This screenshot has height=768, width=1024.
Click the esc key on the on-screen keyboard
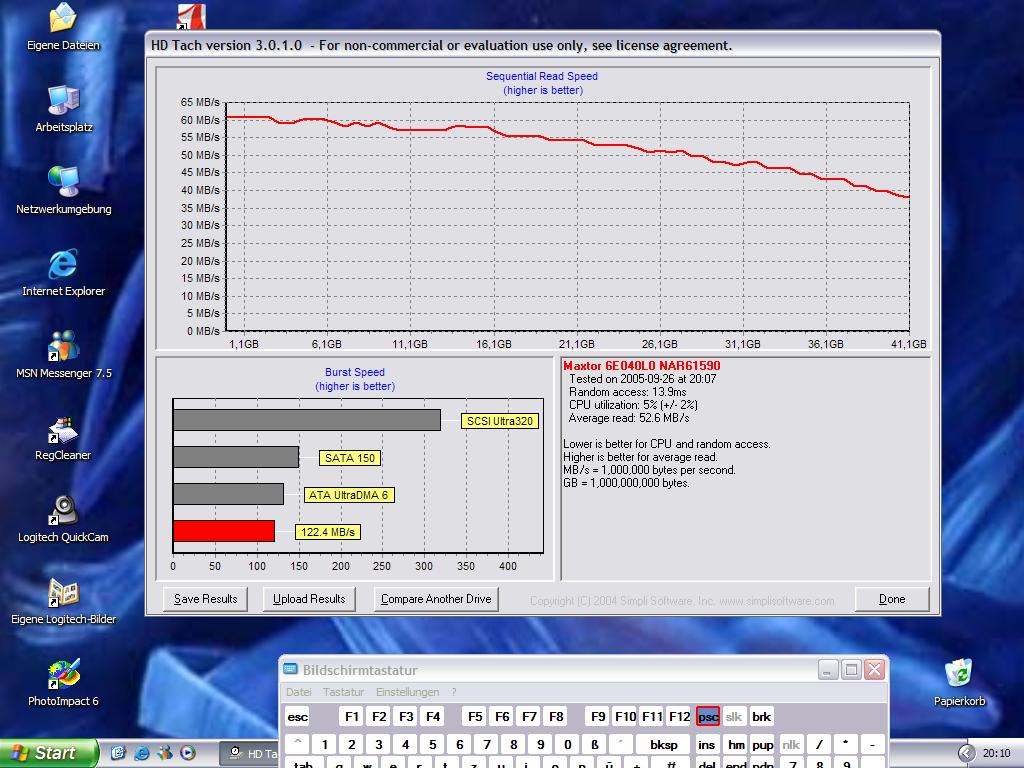click(297, 716)
